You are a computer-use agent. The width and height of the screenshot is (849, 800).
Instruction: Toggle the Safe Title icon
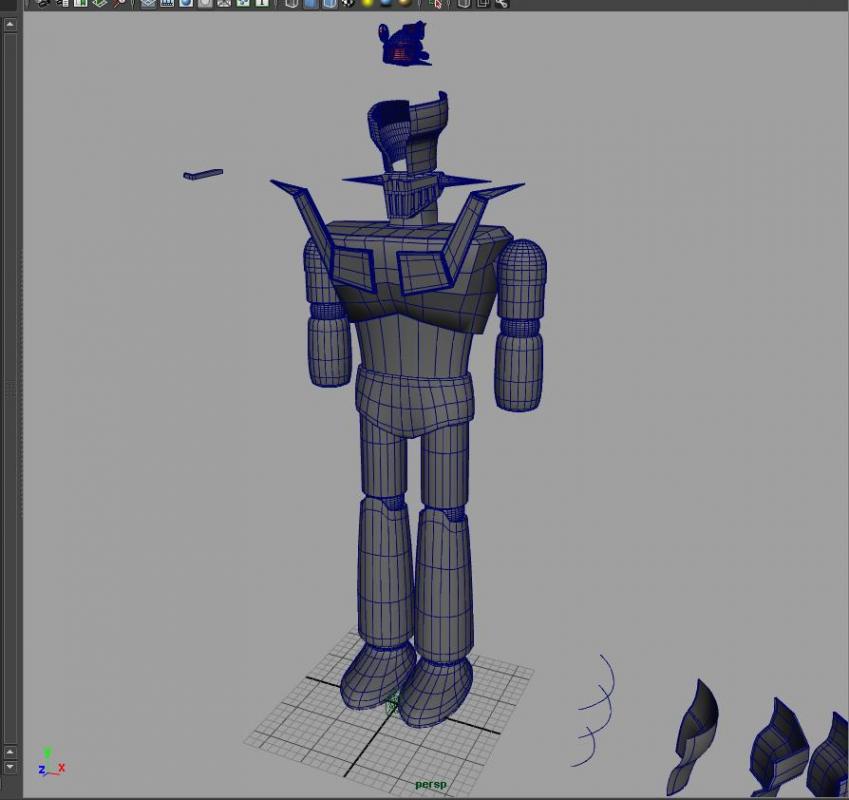pos(262,3)
